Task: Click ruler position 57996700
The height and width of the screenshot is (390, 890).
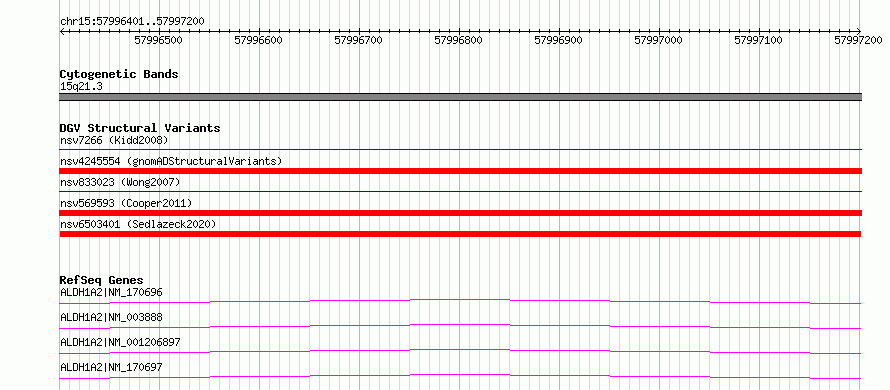Action: coord(359,40)
